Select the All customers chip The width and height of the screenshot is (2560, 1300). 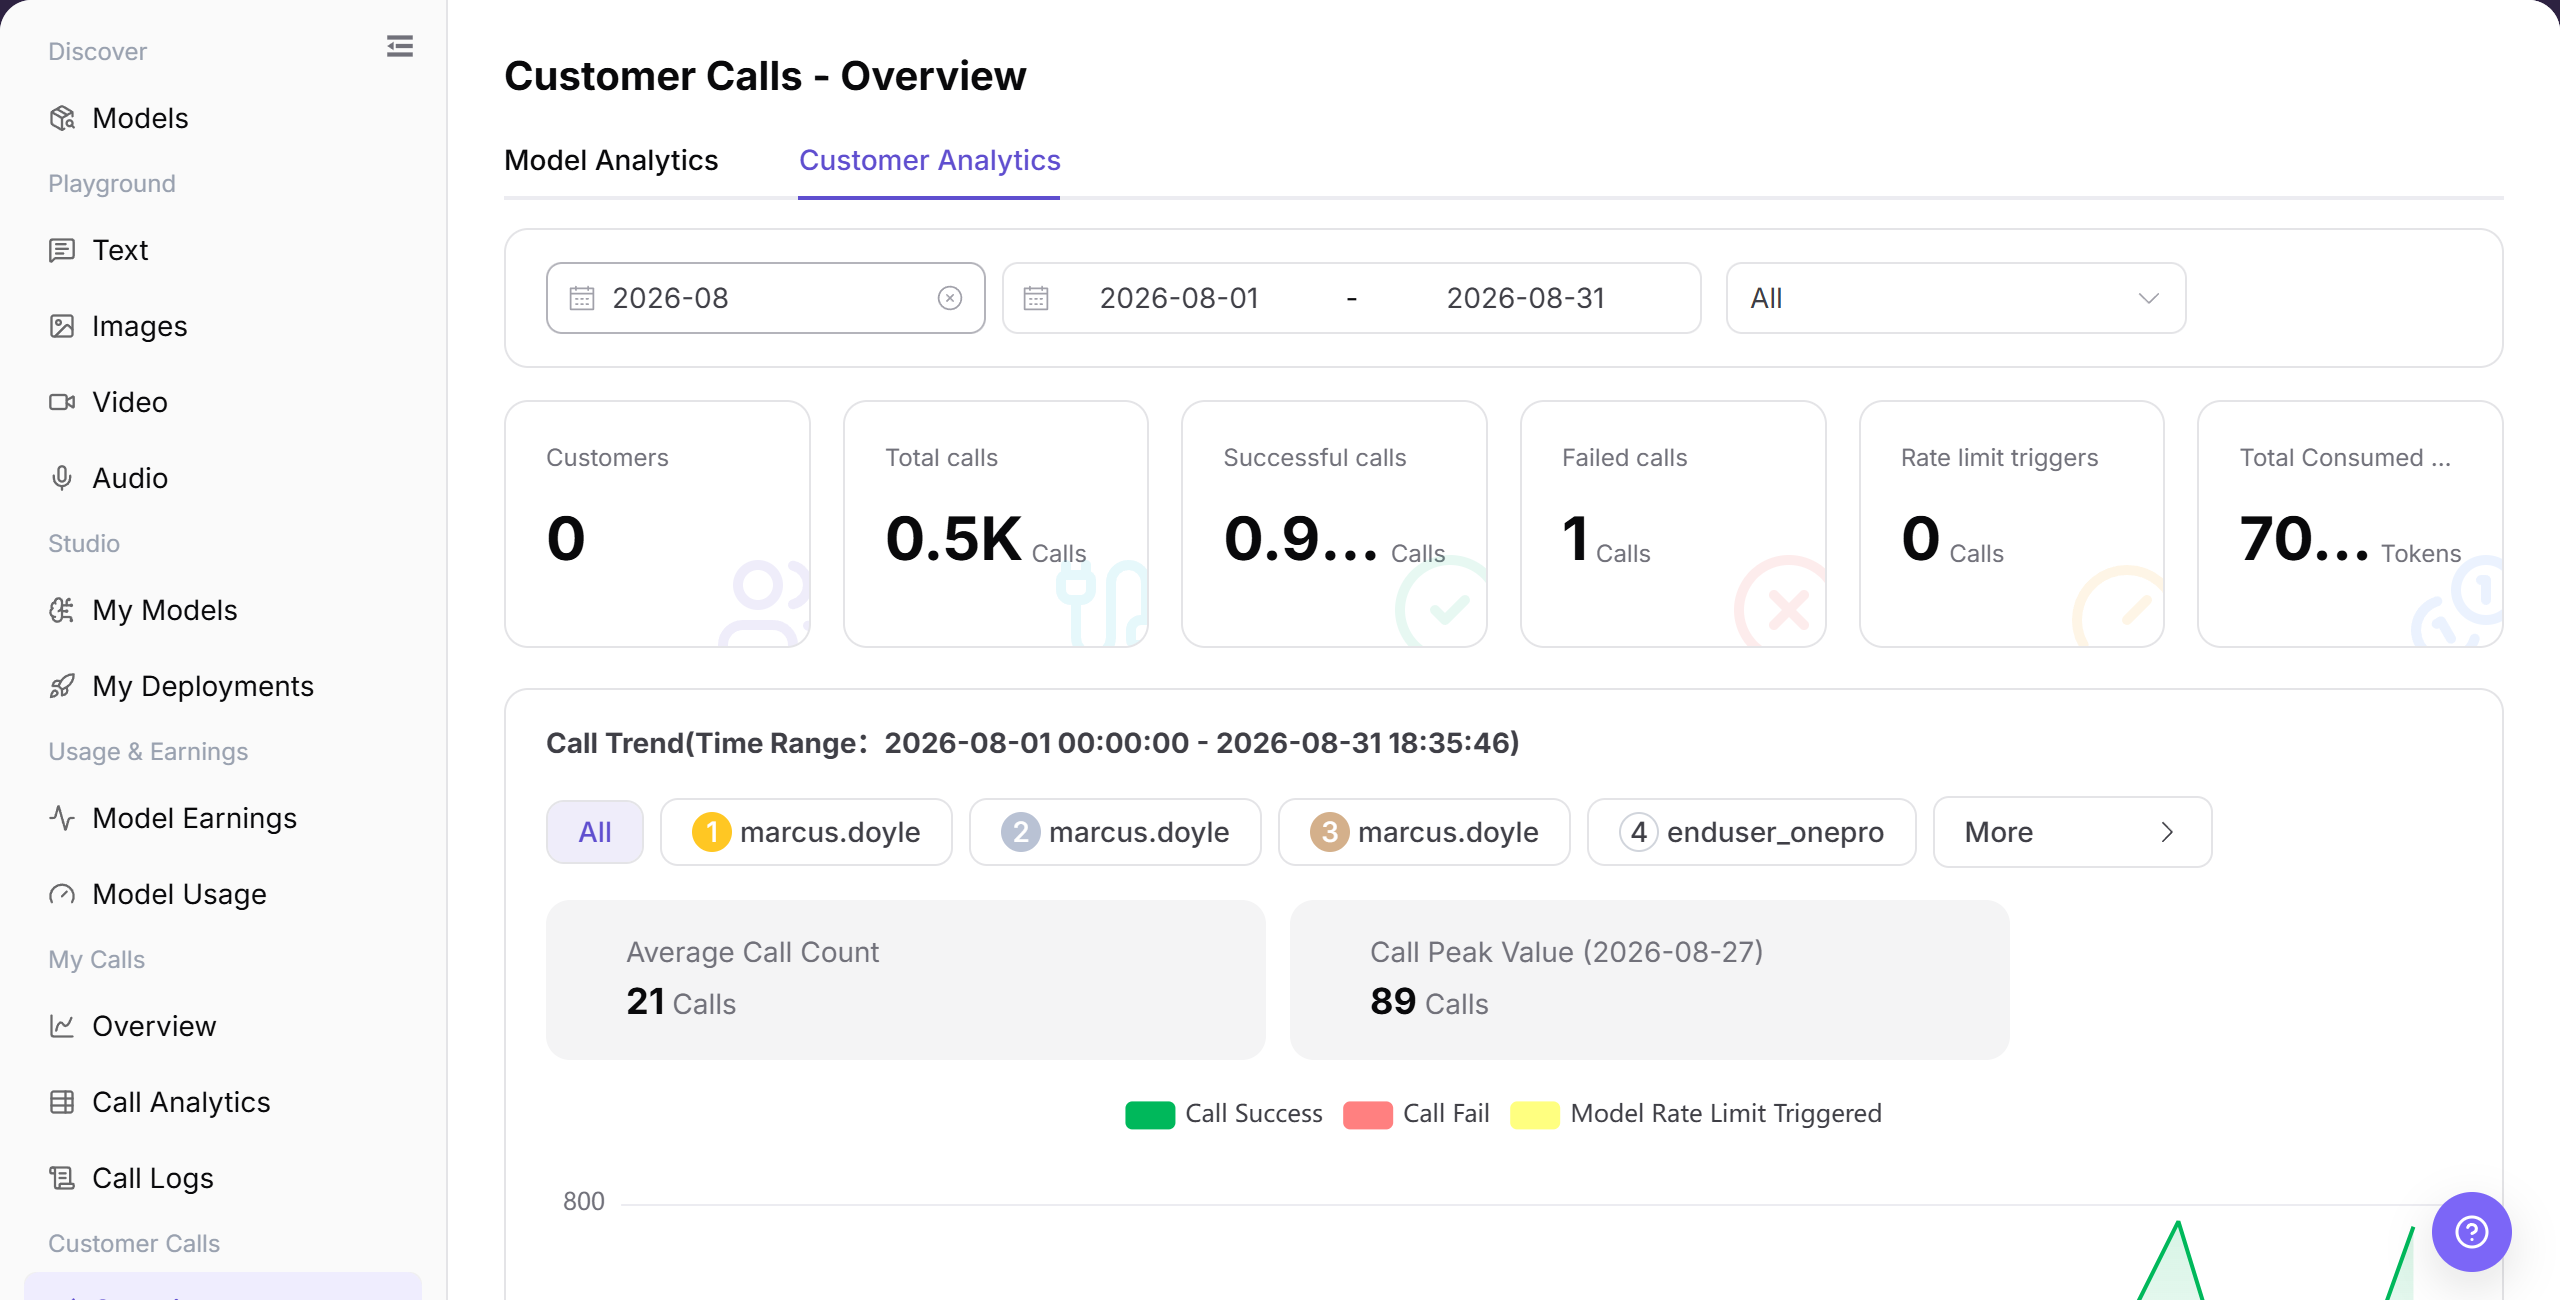(x=595, y=832)
